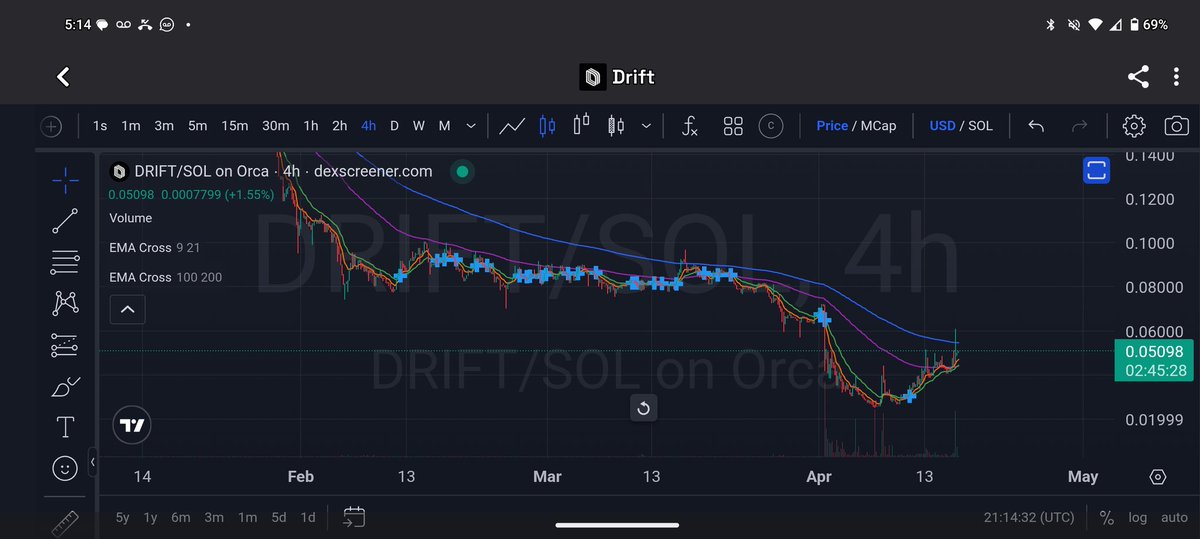This screenshot has height=539, width=1200.
Task: Set date range to 6m
Action: [181, 517]
